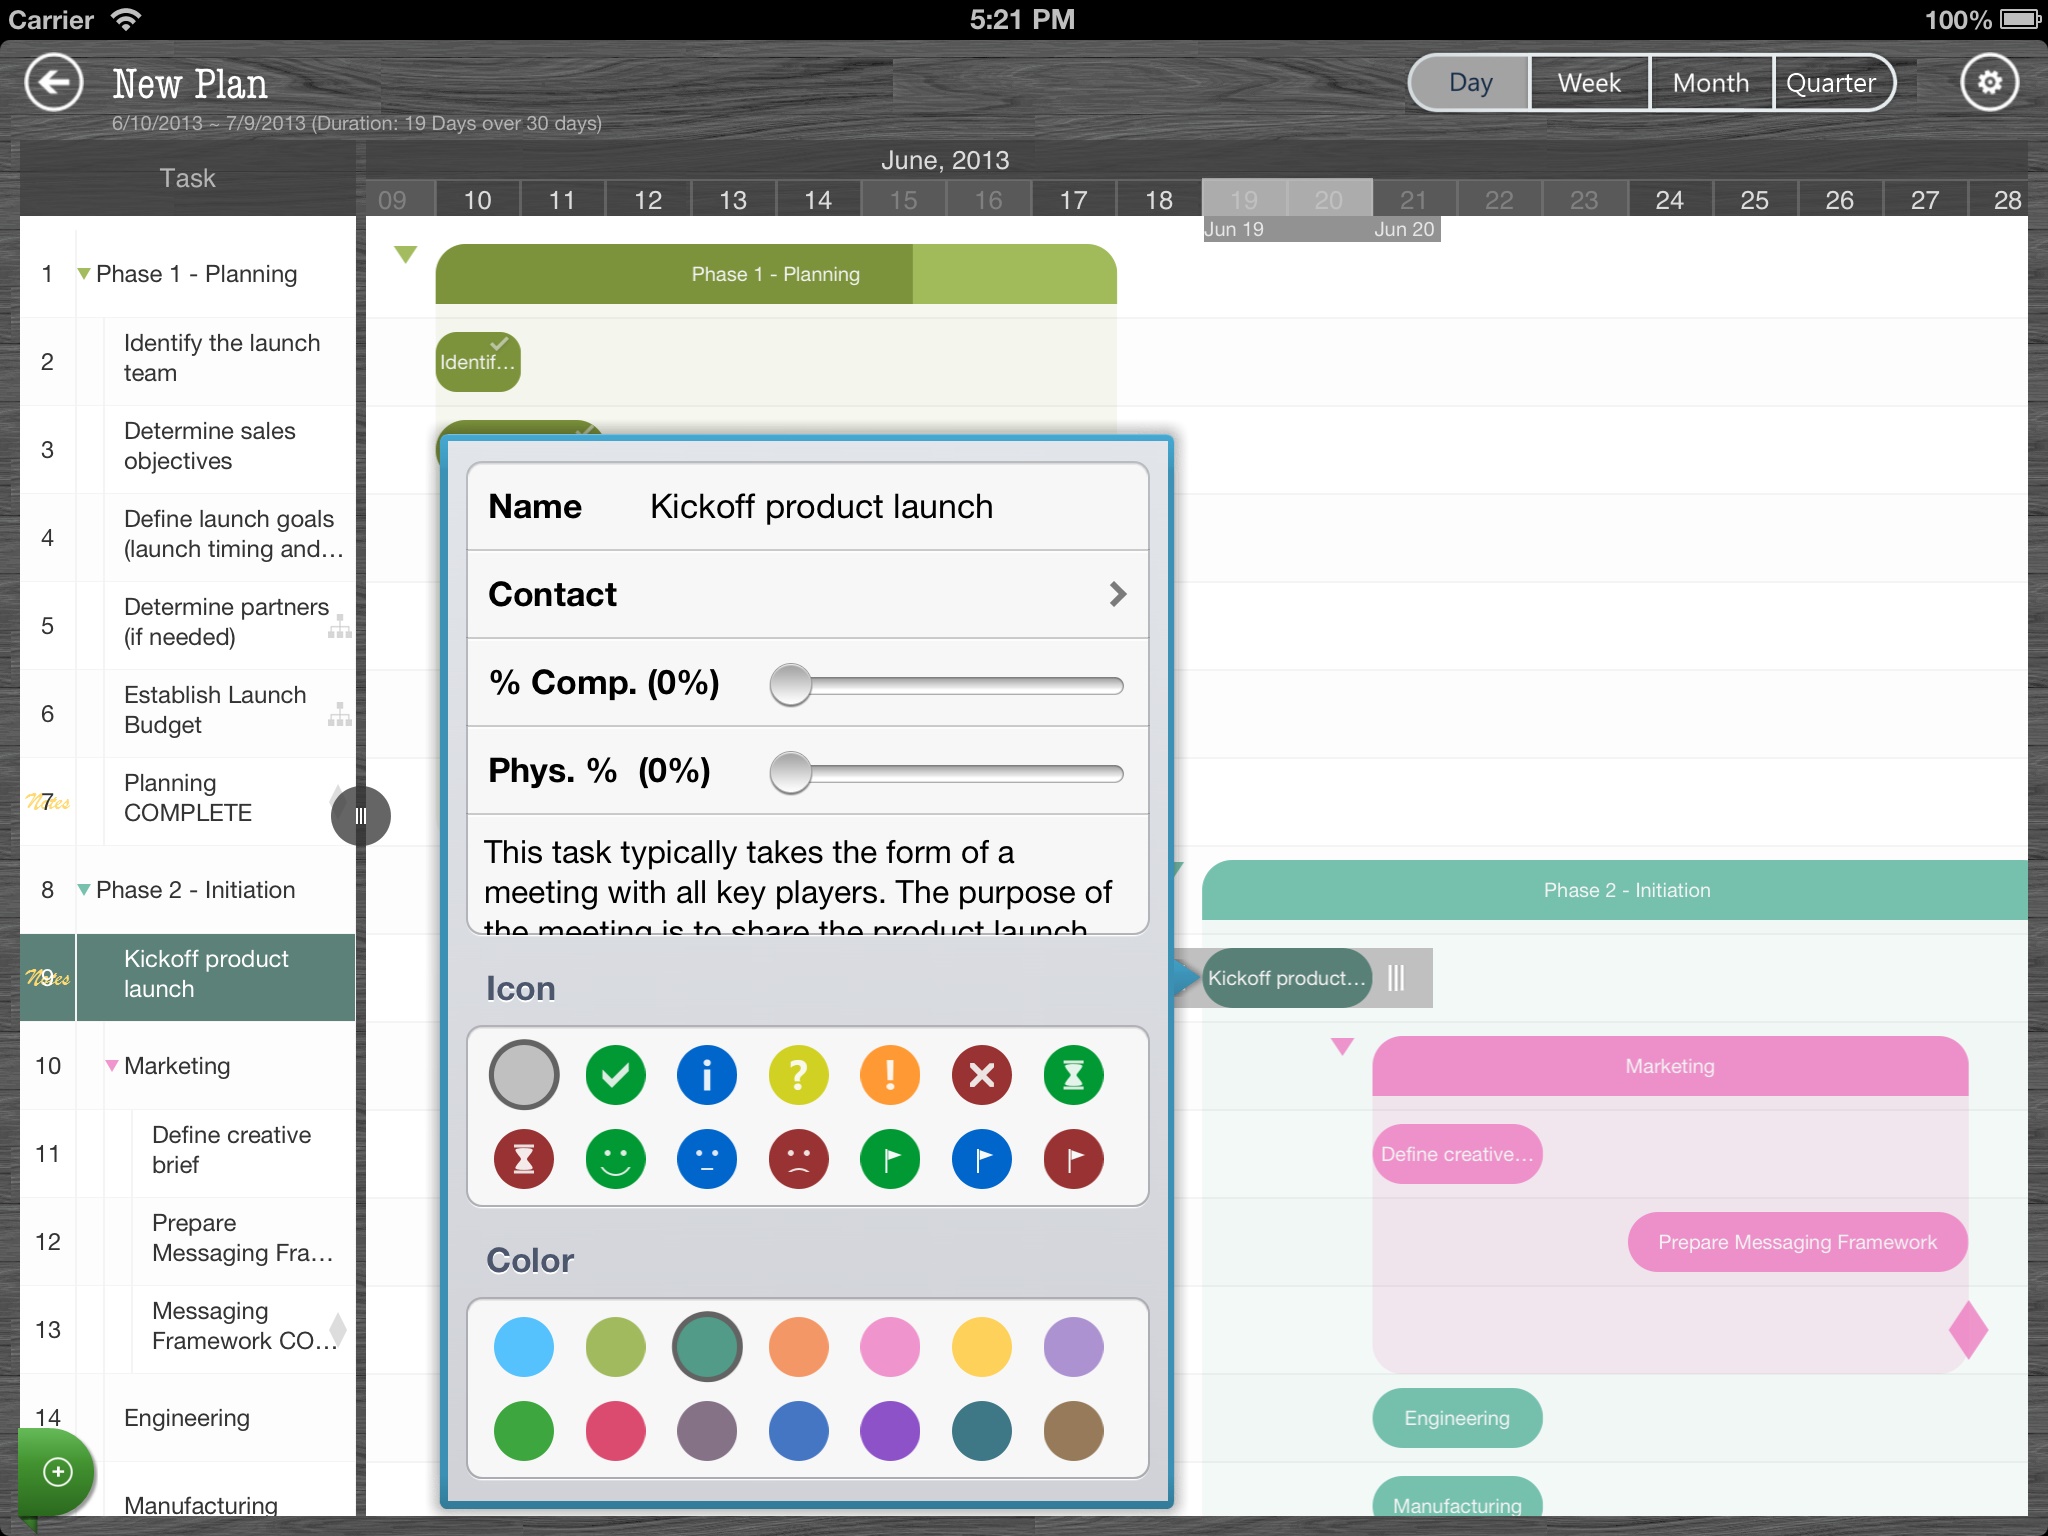Select the green checkmark task icon
This screenshot has width=2048, height=1536.
(615, 1075)
